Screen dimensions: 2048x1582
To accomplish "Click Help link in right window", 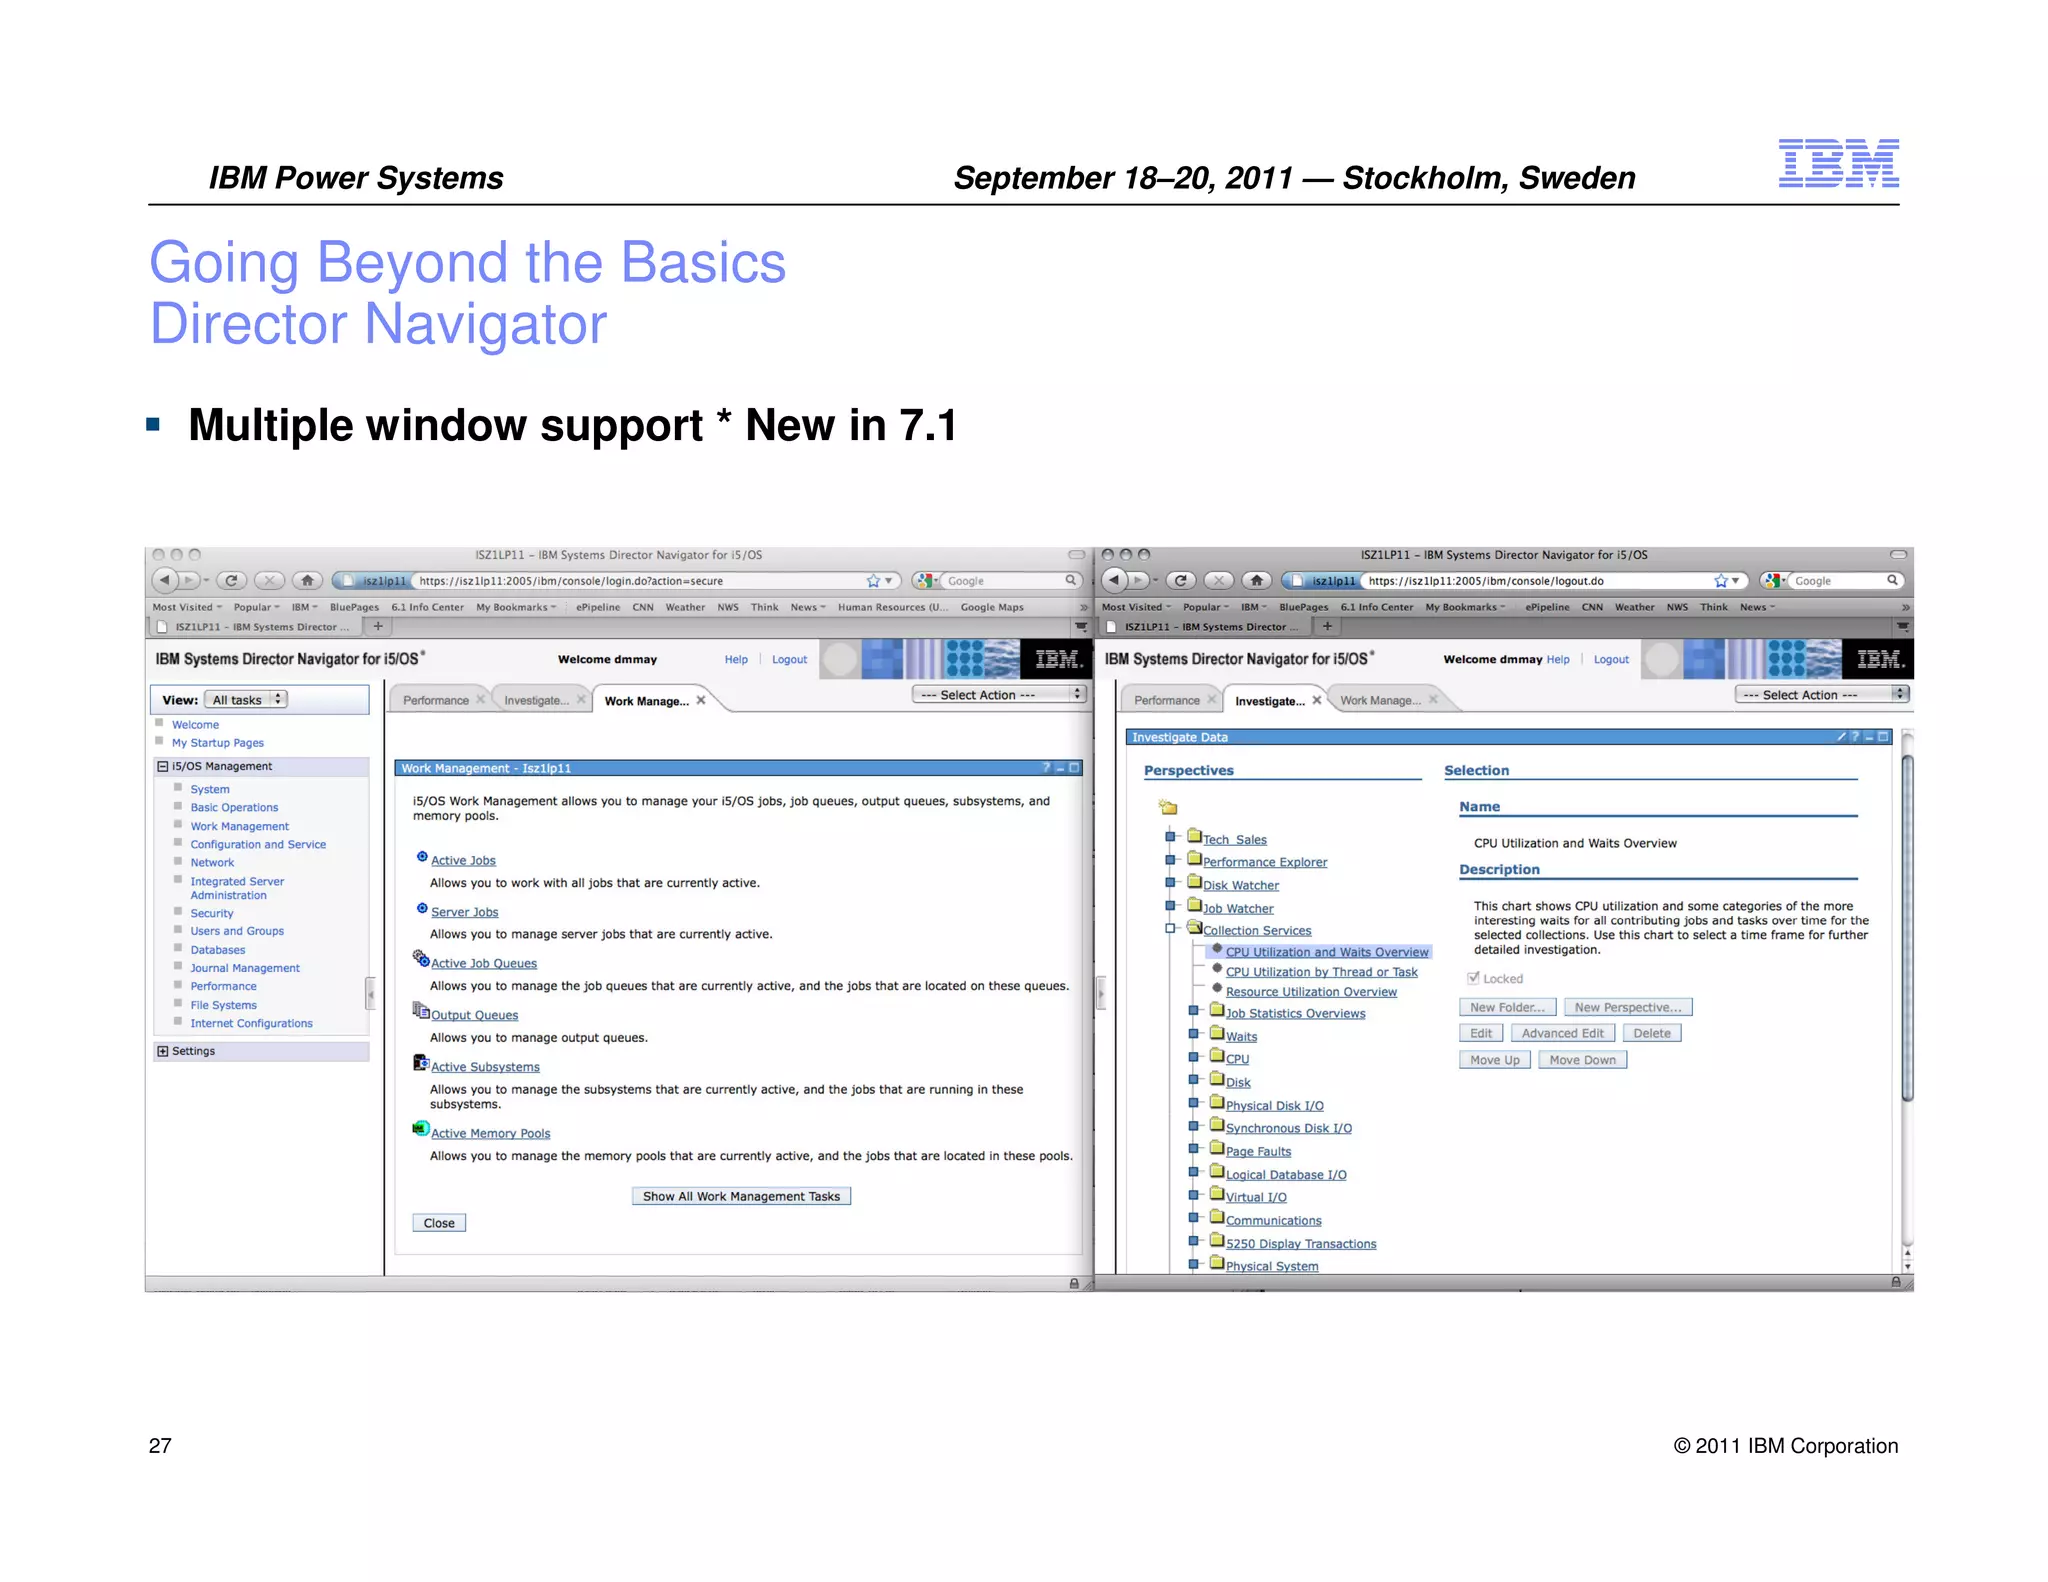I will (x=1558, y=659).
